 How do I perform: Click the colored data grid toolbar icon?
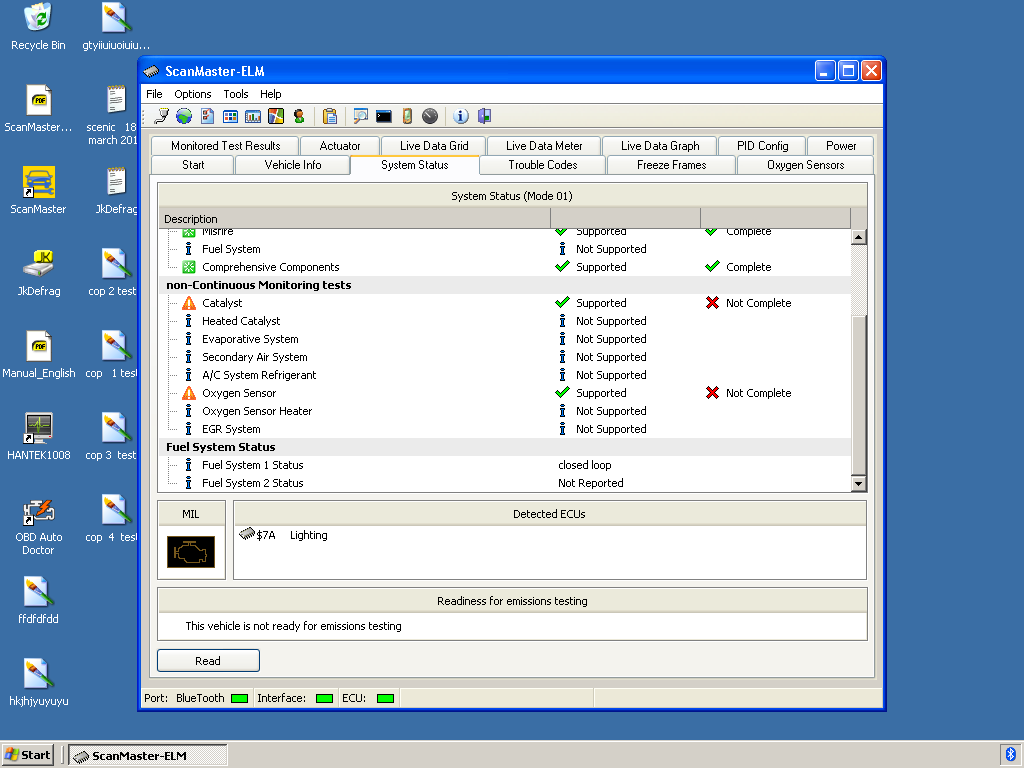[230, 116]
